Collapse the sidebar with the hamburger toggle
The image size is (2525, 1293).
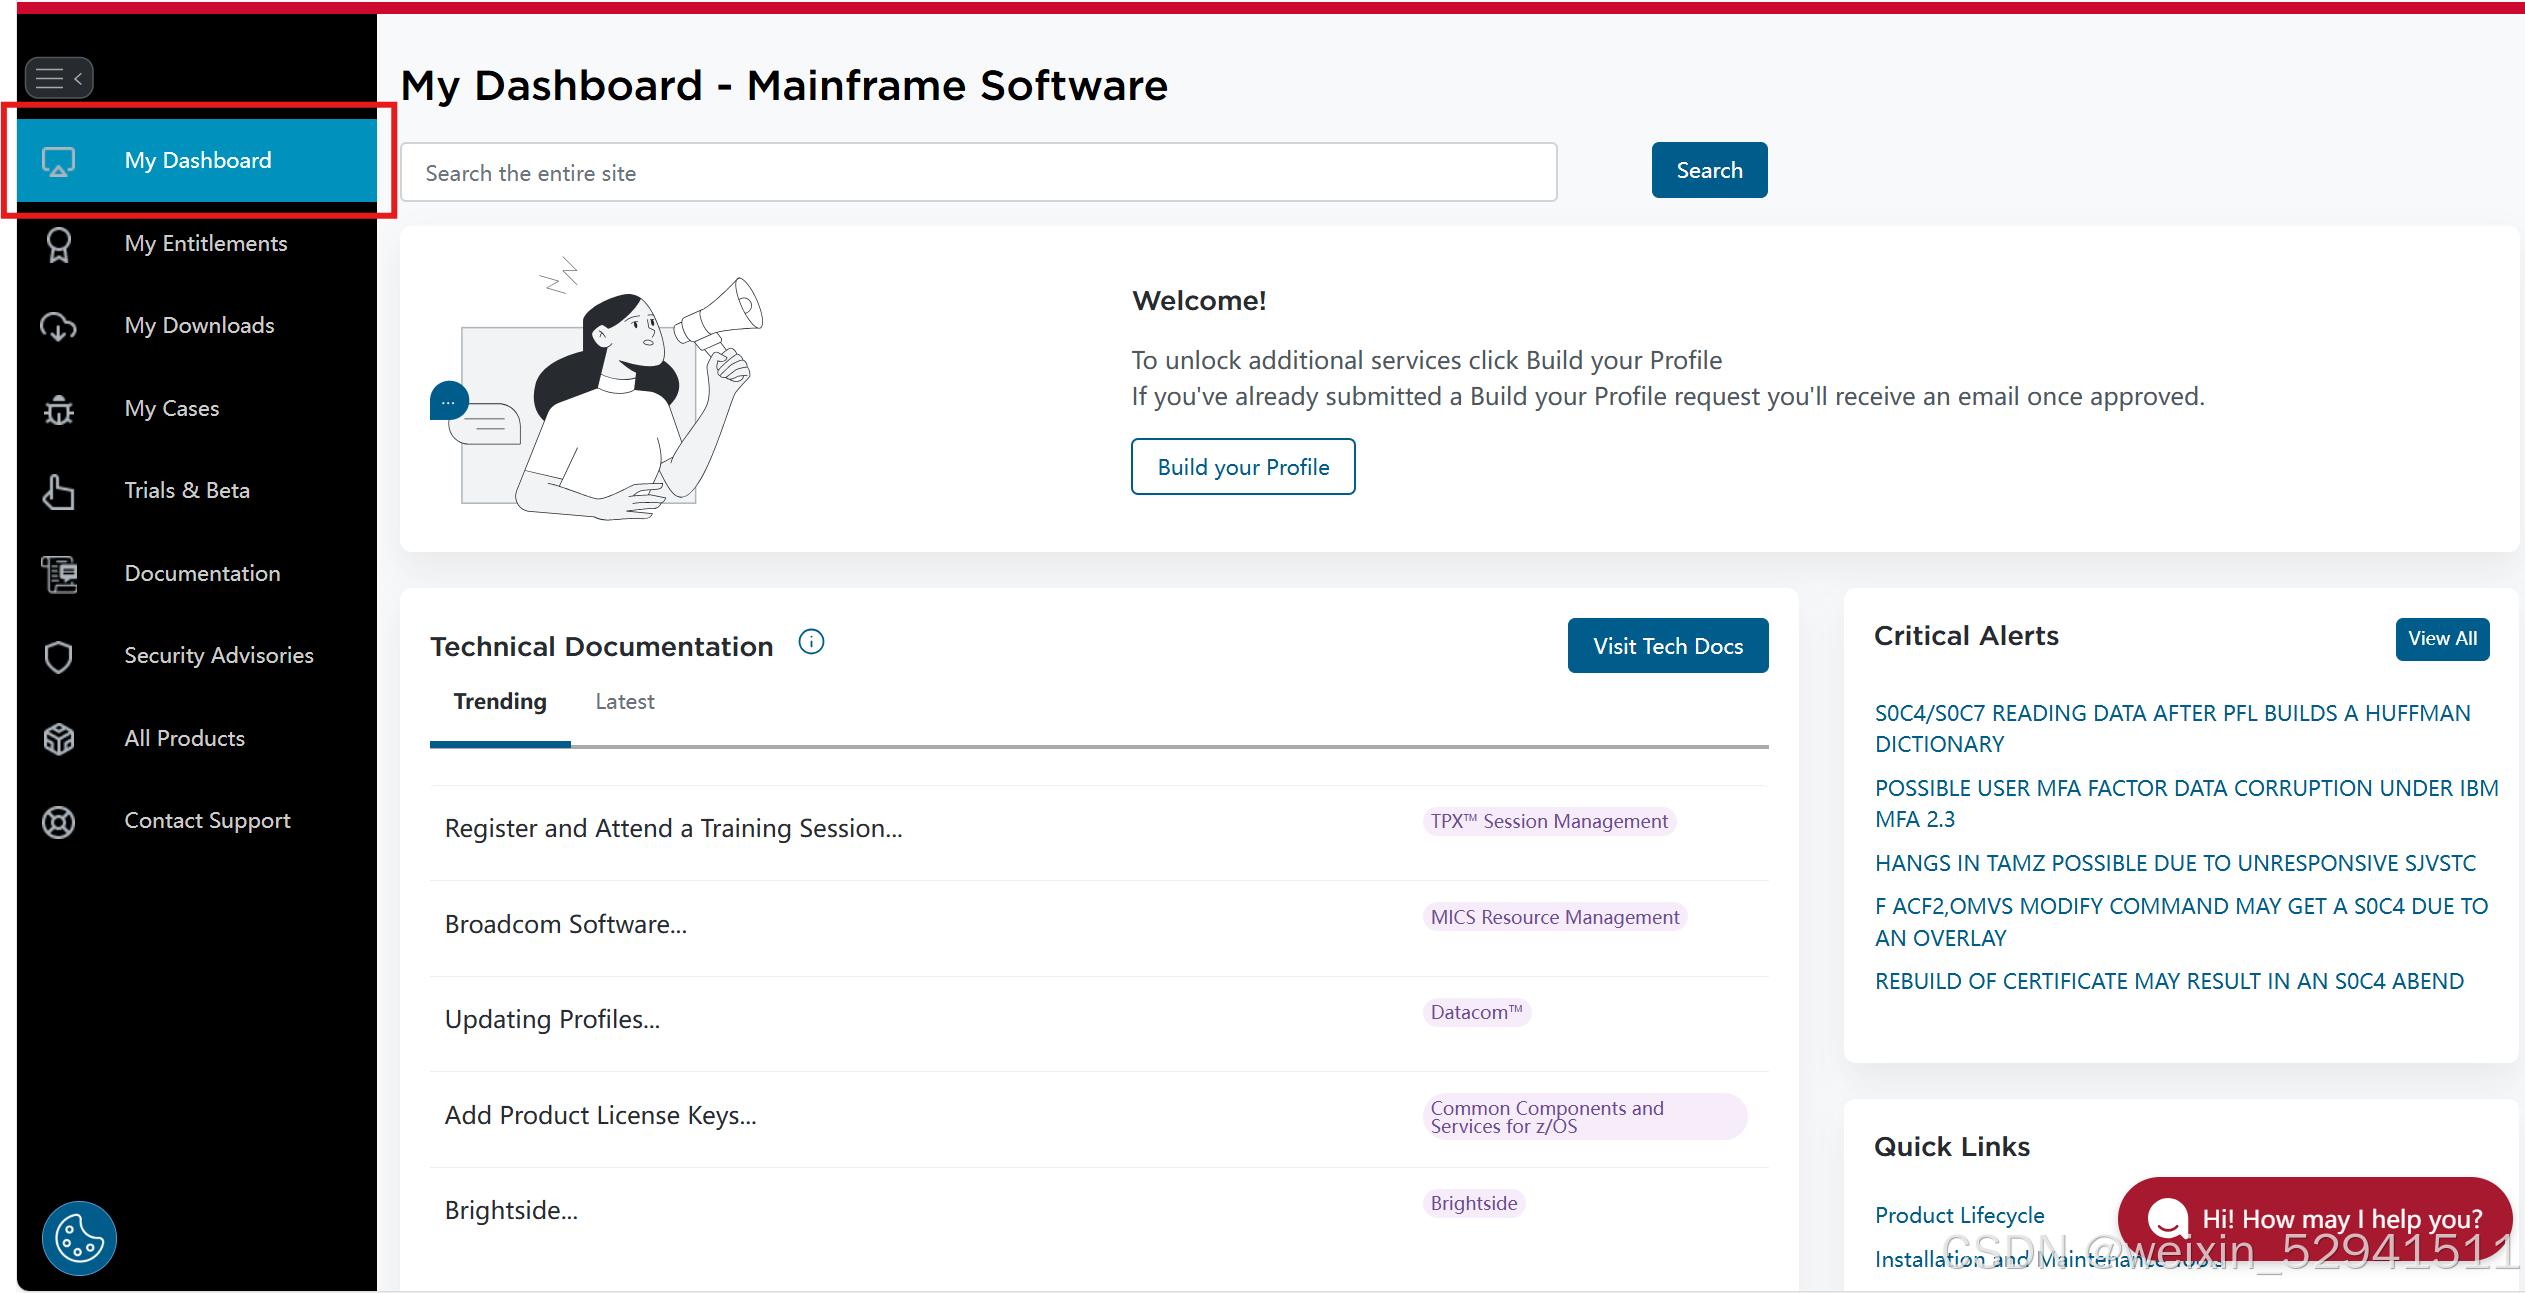(x=59, y=78)
